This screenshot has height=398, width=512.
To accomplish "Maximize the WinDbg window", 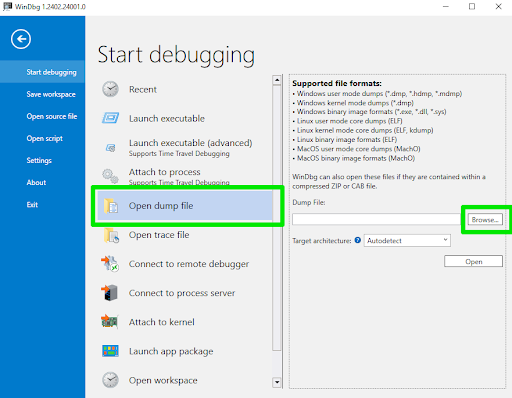I will [472, 6].
